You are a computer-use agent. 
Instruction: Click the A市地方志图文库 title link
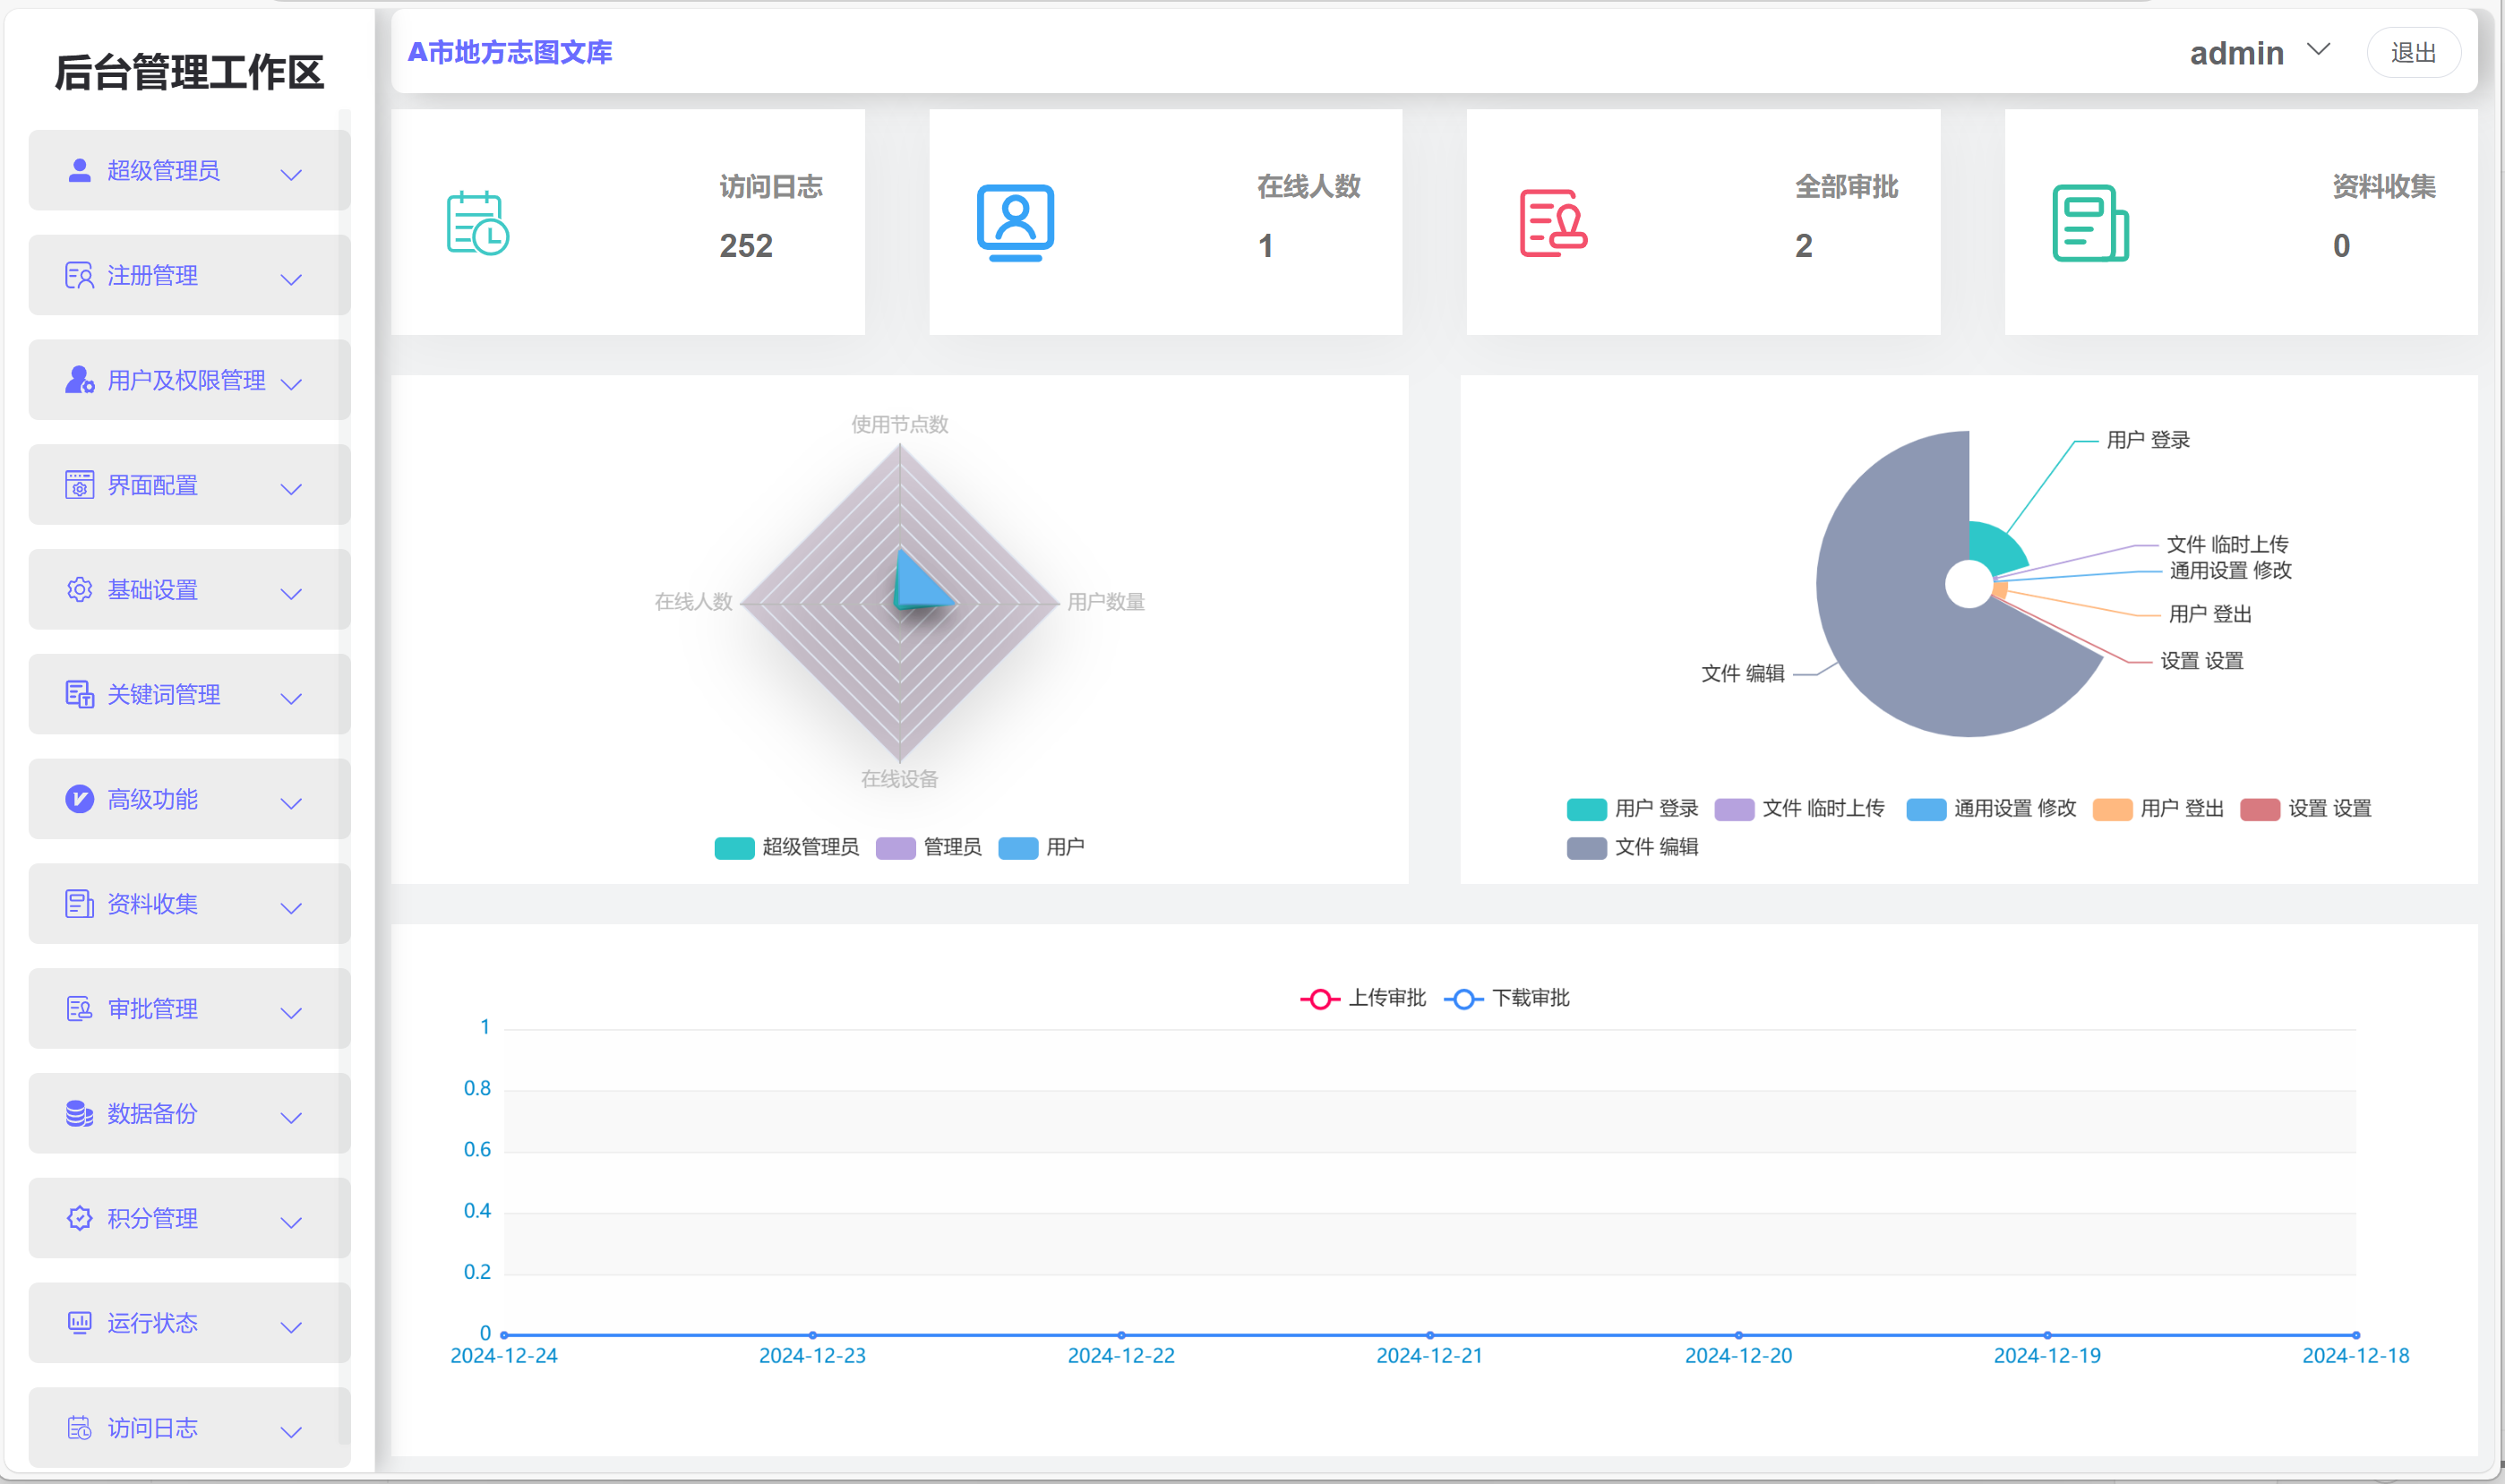point(509,52)
